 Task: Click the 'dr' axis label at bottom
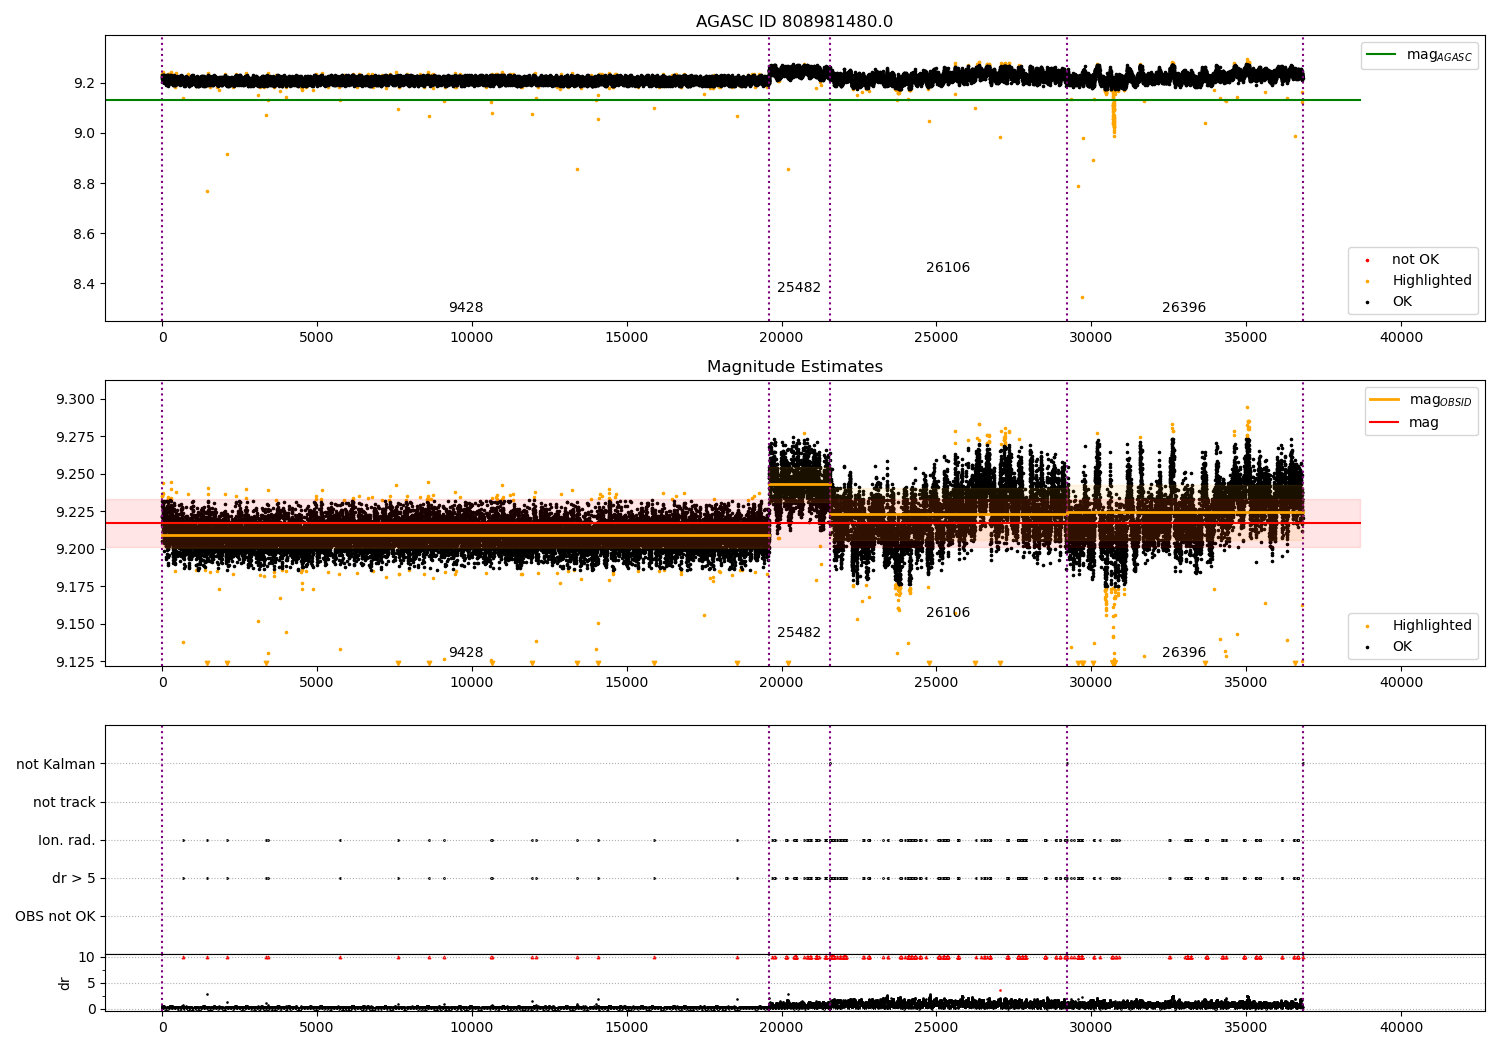[x=65, y=983]
